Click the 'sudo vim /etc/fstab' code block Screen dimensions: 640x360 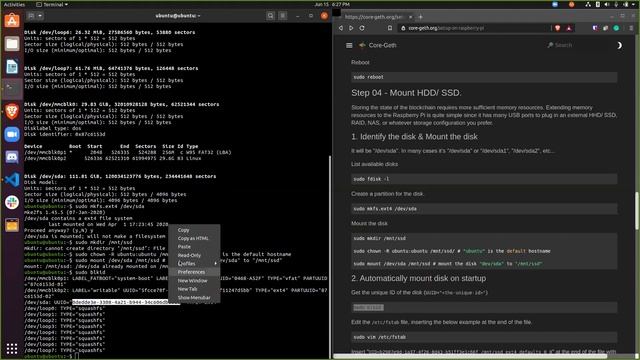pyautogui.click(x=484, y=337)
